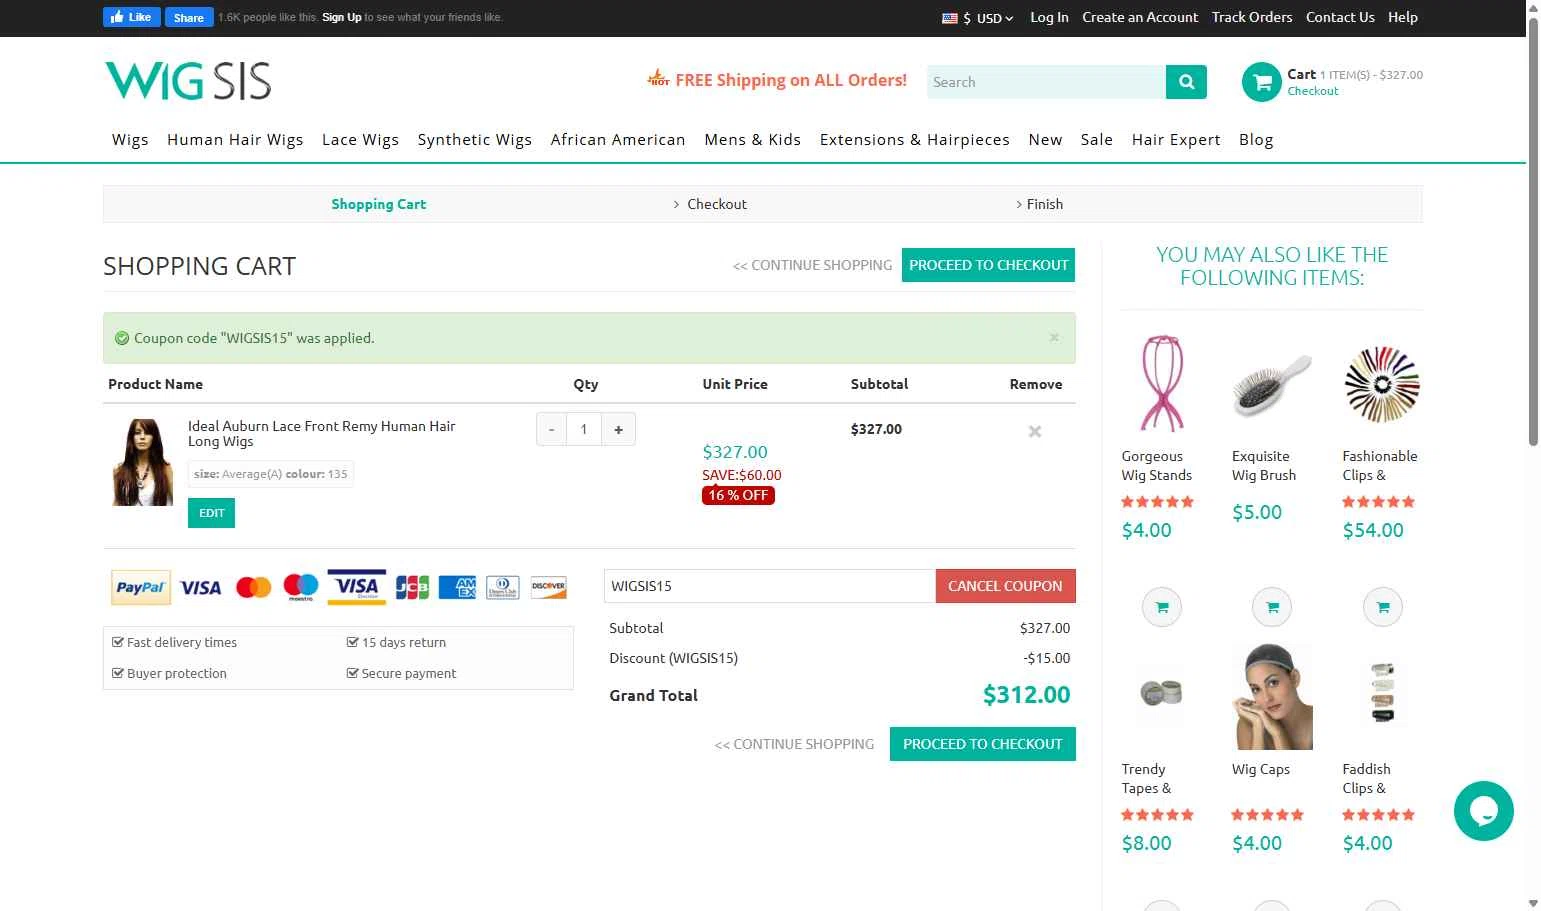Click the Facebook Like button
Screen dimensions: 1541x911
[131, 17]
